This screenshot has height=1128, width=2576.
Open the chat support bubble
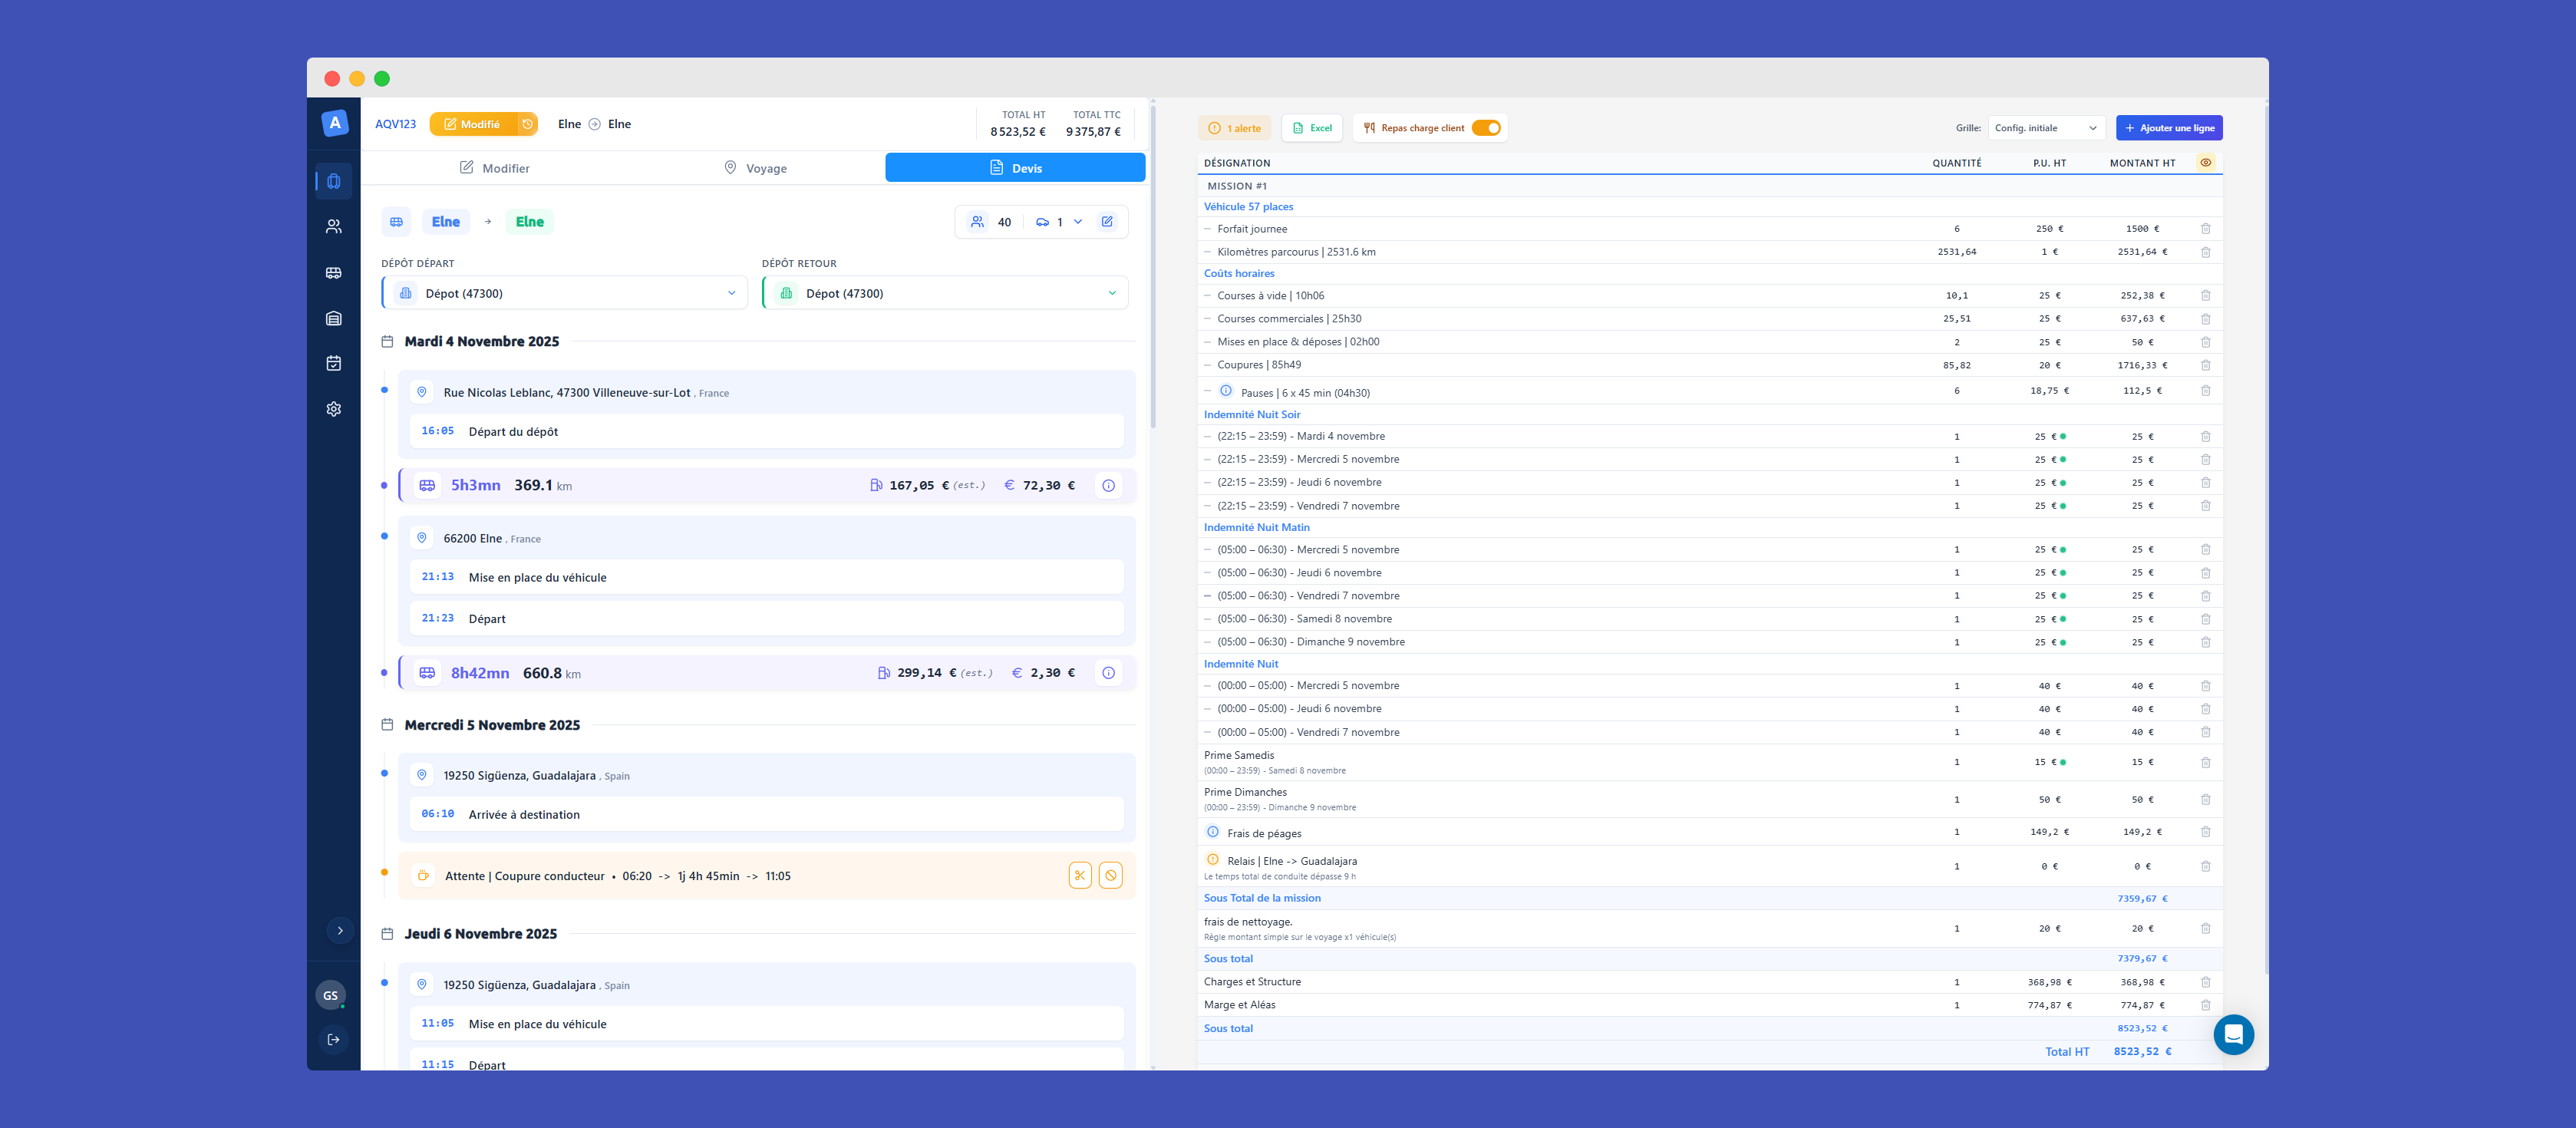[2233, 1035]
